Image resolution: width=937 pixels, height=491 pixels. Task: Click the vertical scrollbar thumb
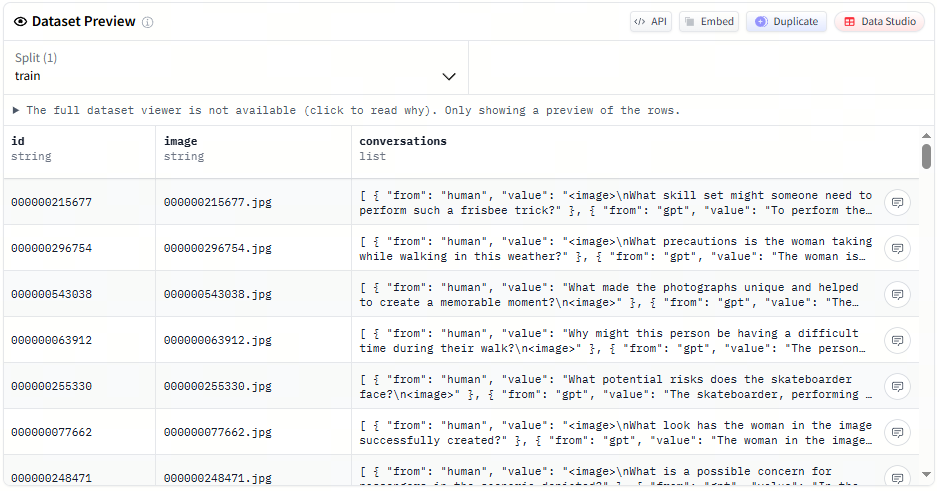(x=926, y=156)
